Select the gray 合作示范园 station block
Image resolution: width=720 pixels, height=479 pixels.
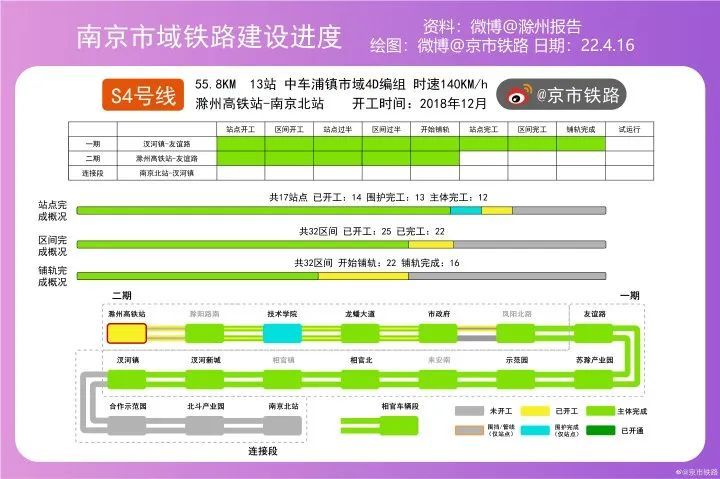tap(127, 426)
